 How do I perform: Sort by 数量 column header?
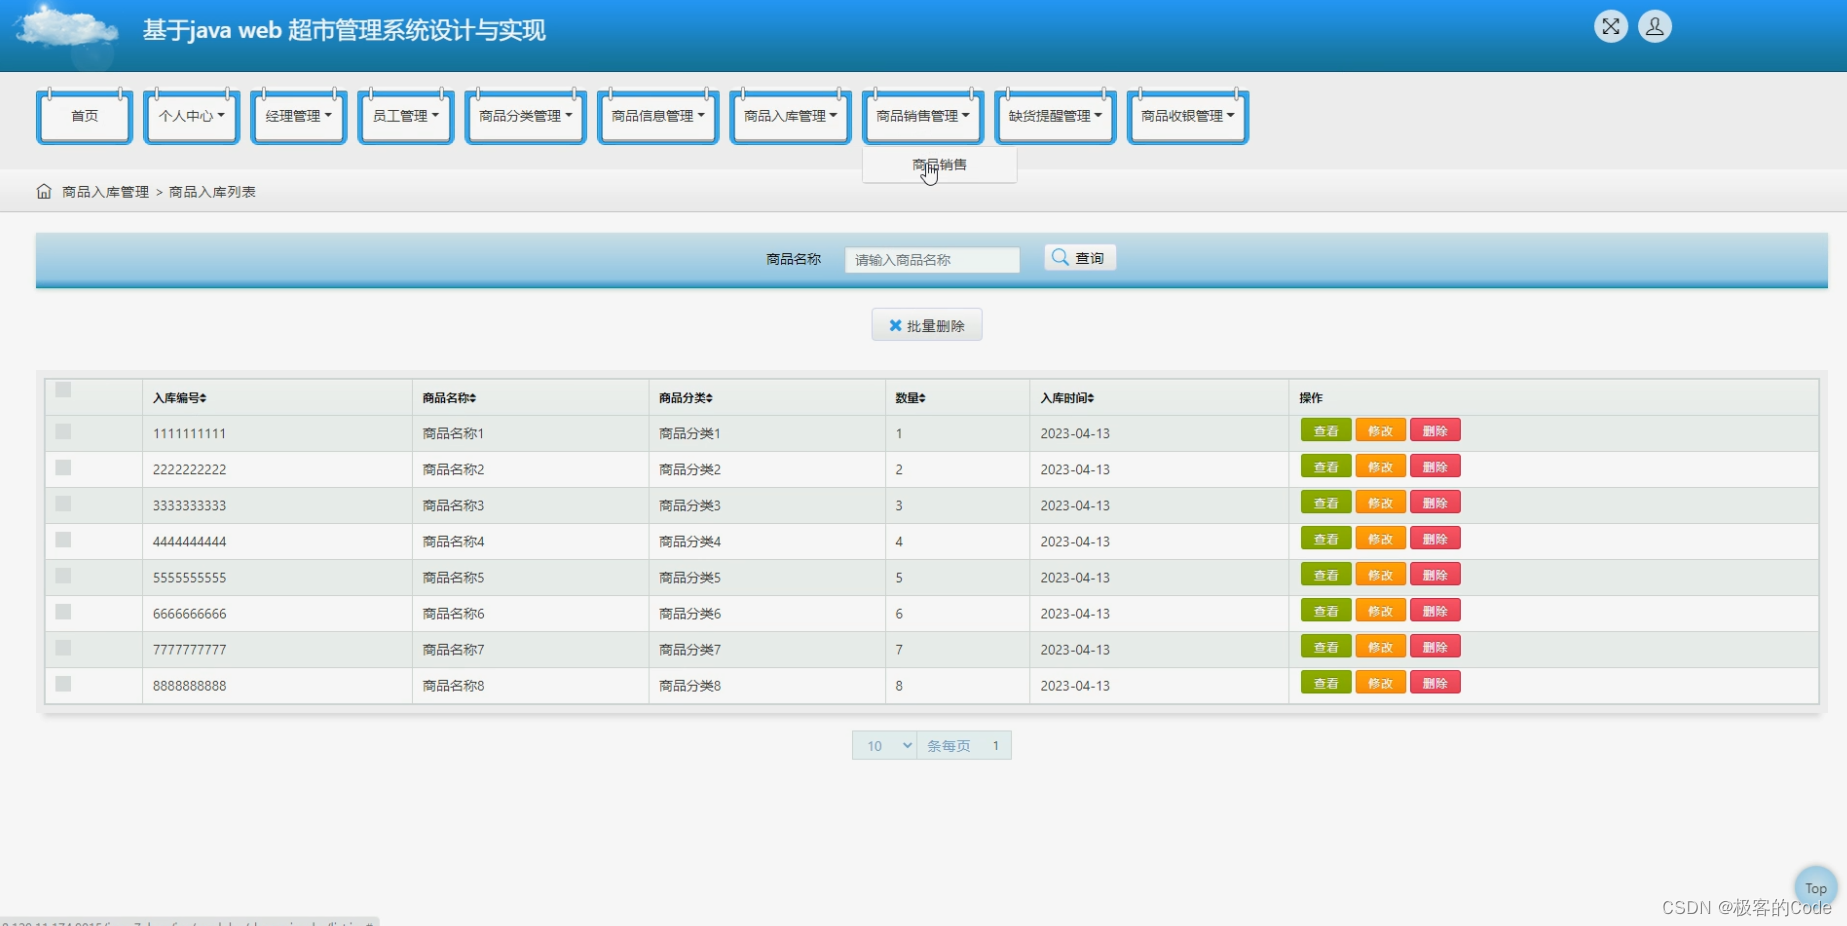coord(910,398)
